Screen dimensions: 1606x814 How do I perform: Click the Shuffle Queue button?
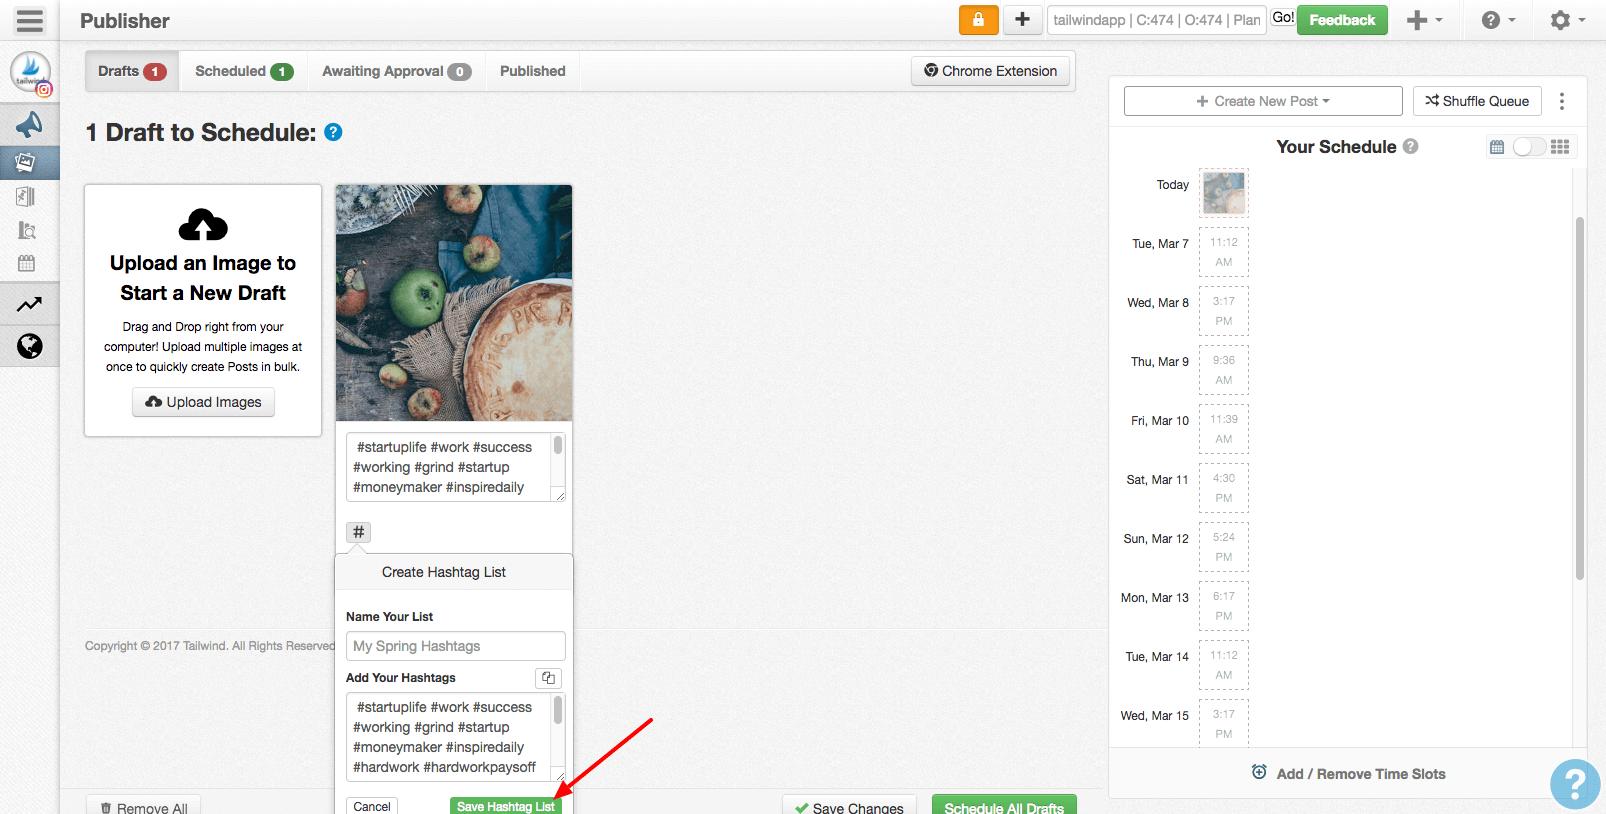point(1477,101)
